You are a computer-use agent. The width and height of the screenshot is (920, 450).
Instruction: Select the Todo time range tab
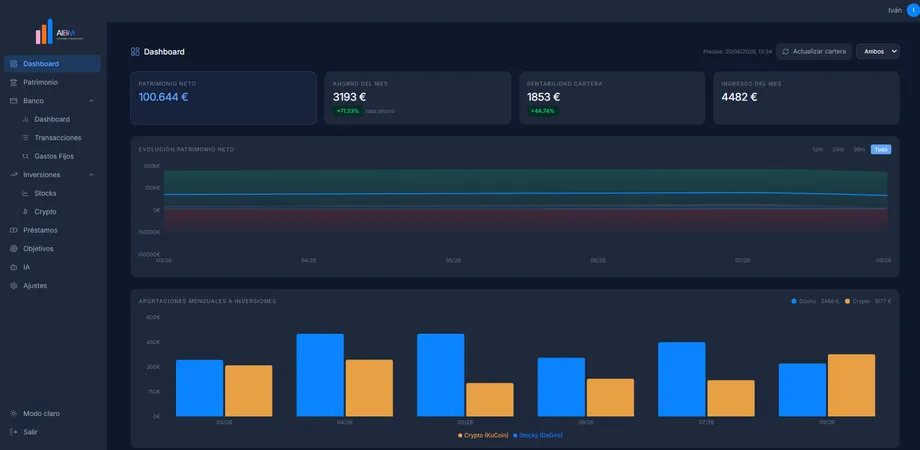[881, 150]
